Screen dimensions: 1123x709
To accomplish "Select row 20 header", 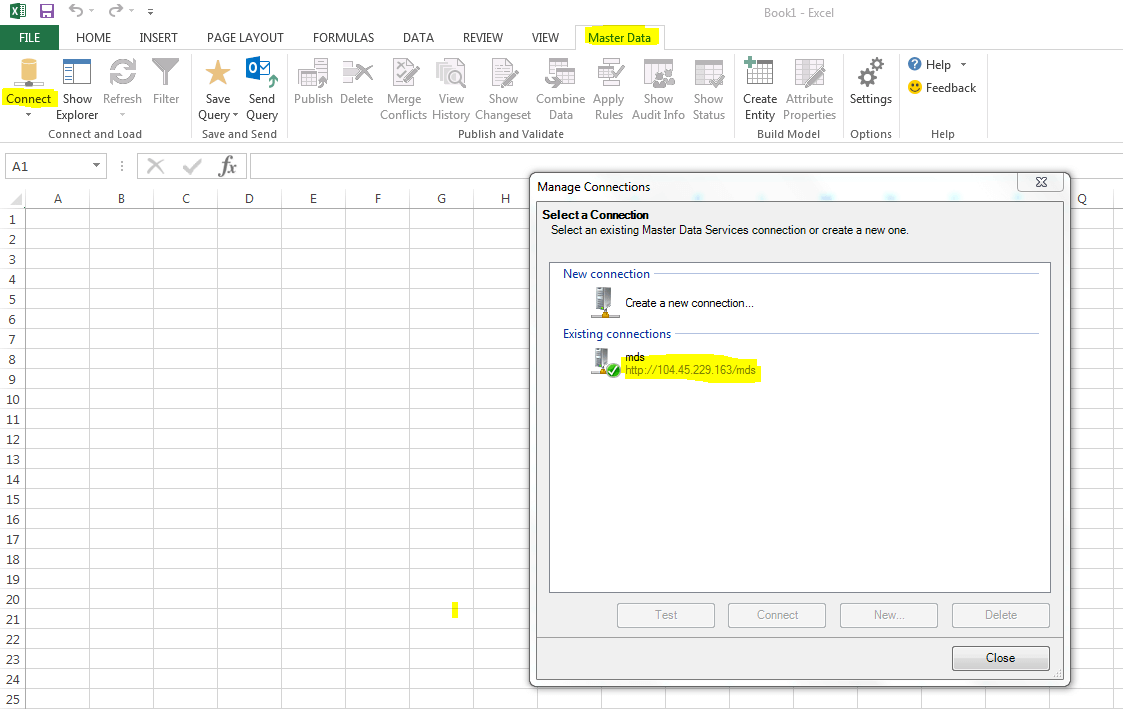I will pyautogui.click(x=13, y=599).
